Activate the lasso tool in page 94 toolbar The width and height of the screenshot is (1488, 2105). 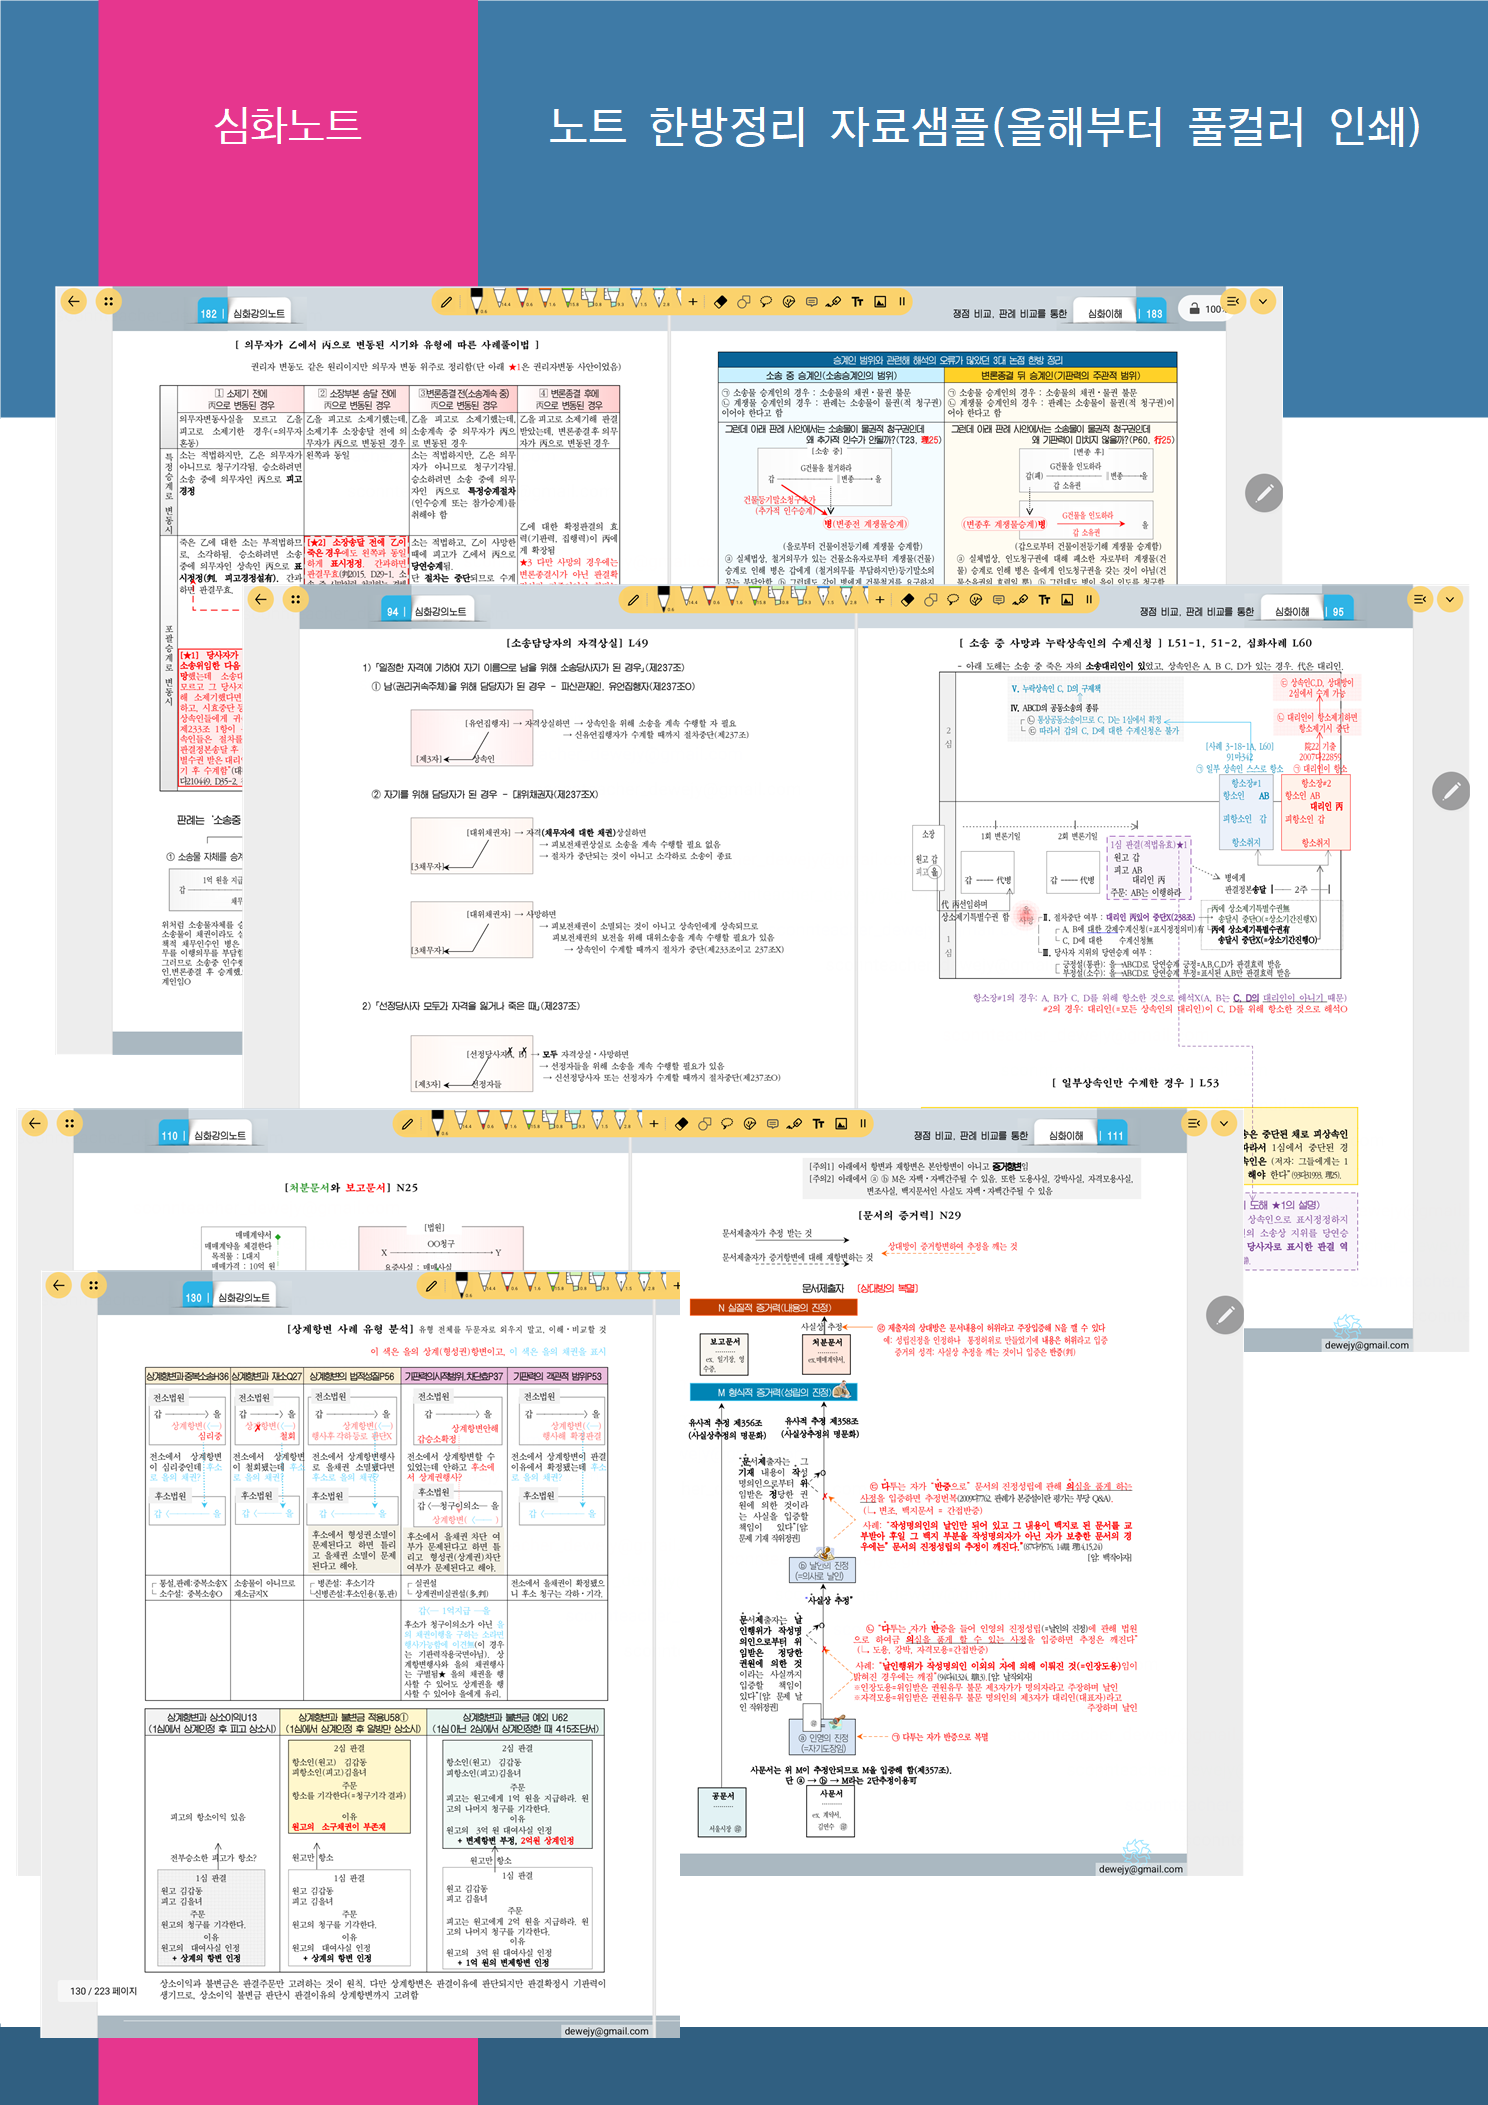tap(953, 599)
